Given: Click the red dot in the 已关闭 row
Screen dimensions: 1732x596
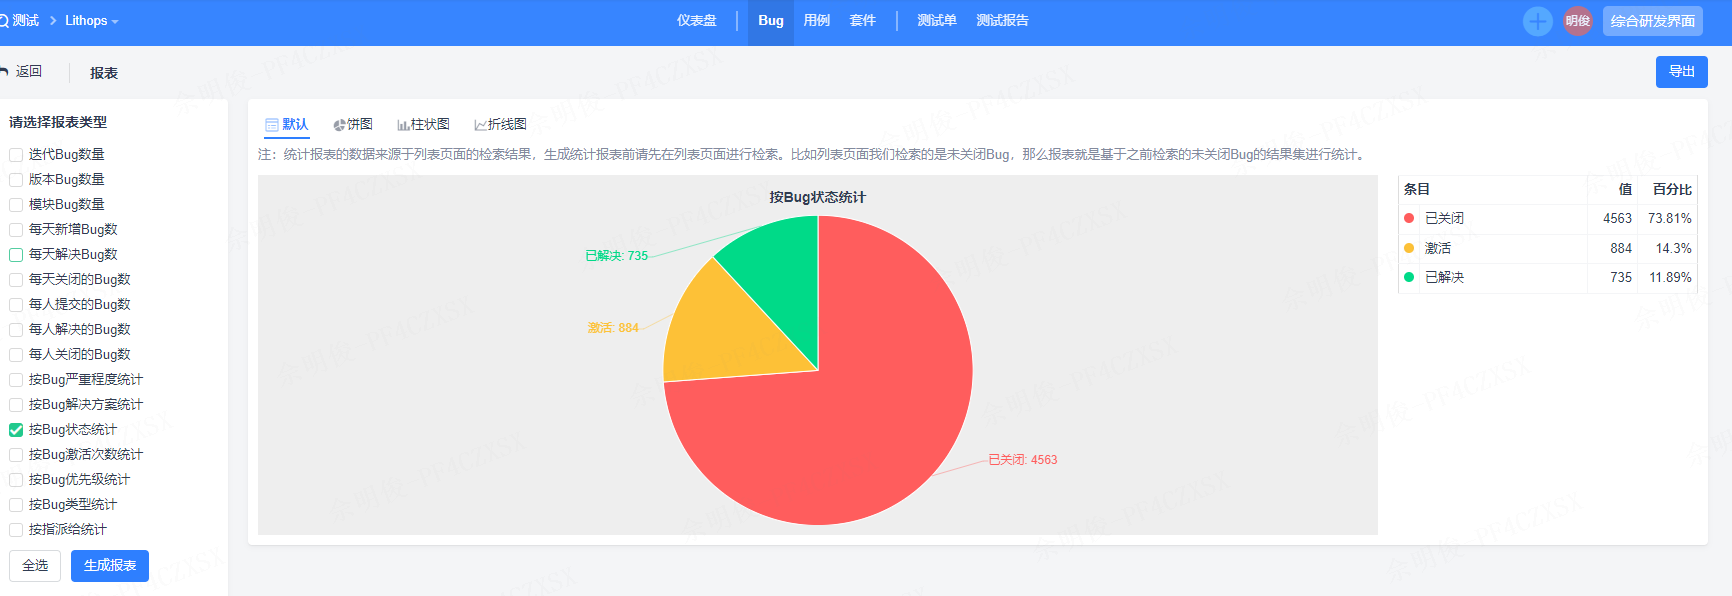Looking at the screenshot, I should [x=1409, y=218].
